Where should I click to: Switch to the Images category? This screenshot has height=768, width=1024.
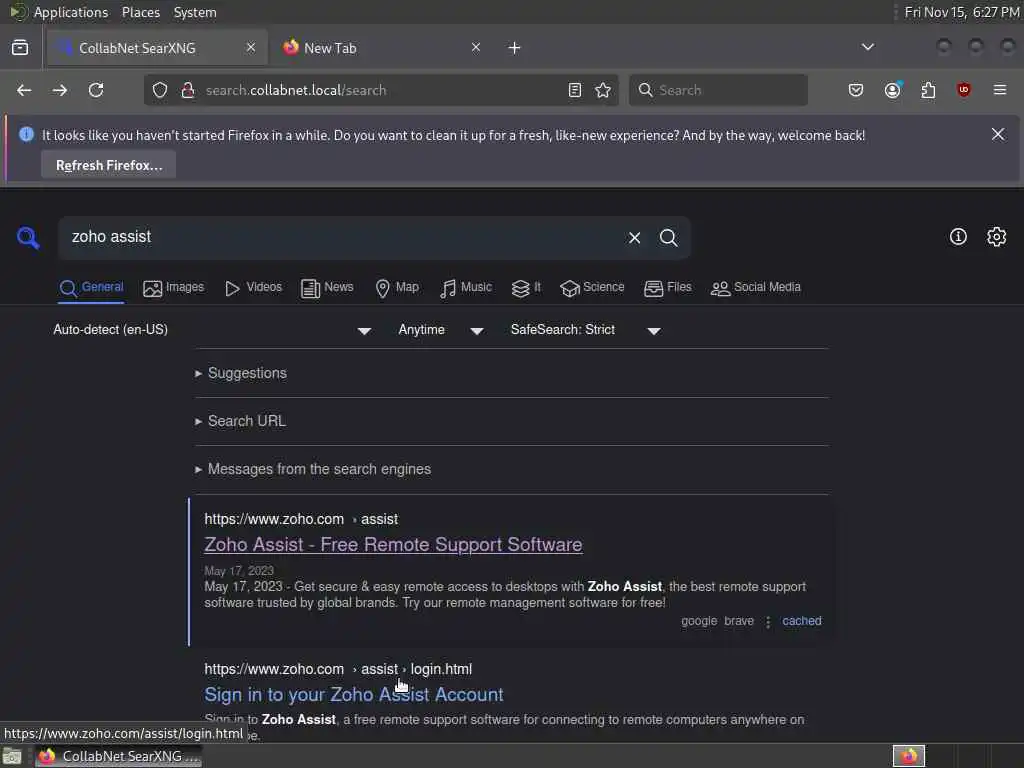click(173, 287)
